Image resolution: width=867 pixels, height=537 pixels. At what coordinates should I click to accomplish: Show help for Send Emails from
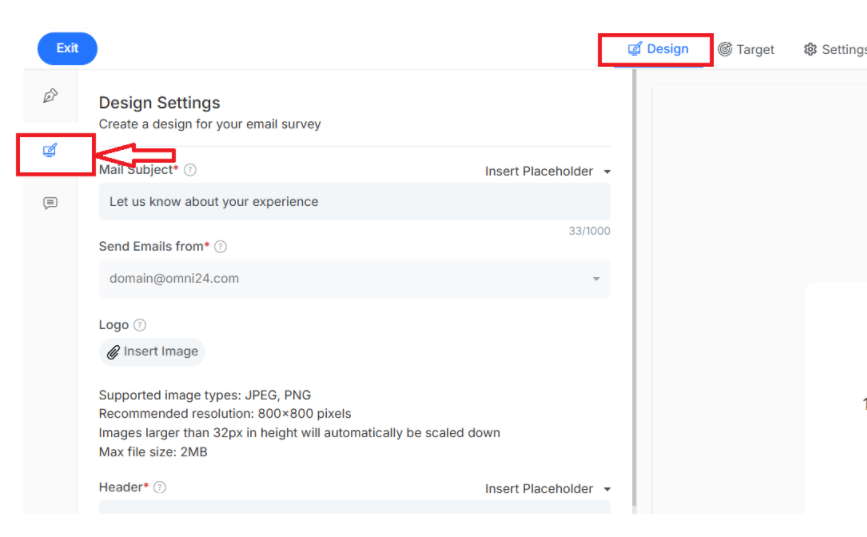pyautogui.click(x=220, y=247)
